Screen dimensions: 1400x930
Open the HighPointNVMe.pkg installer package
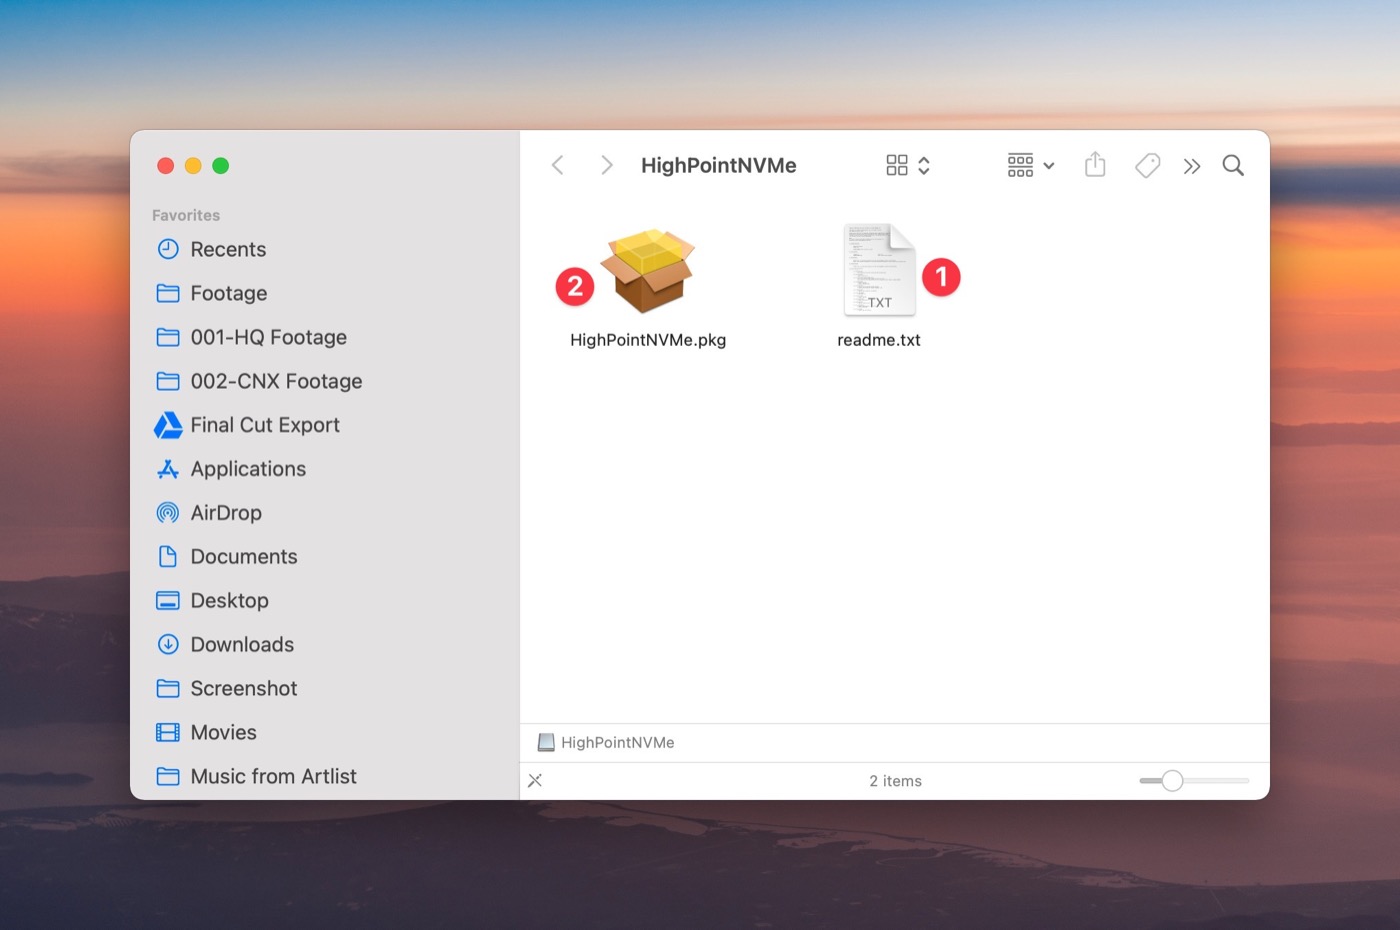(648, 272)
